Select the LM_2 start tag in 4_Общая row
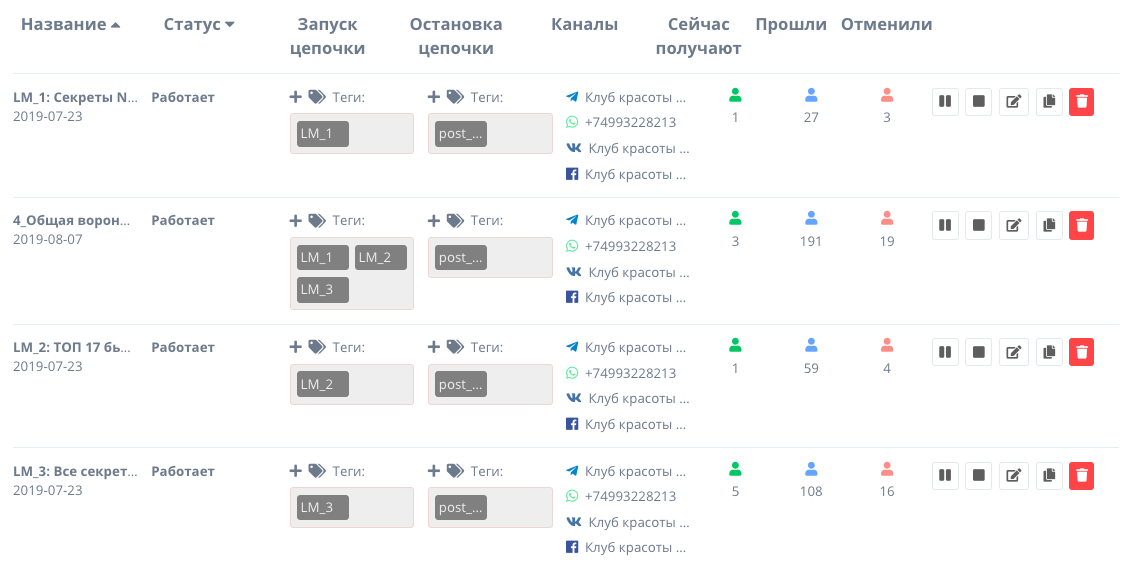Image resolution: width=1133 pixels, height=568 pixels. (x=381, y=257)
